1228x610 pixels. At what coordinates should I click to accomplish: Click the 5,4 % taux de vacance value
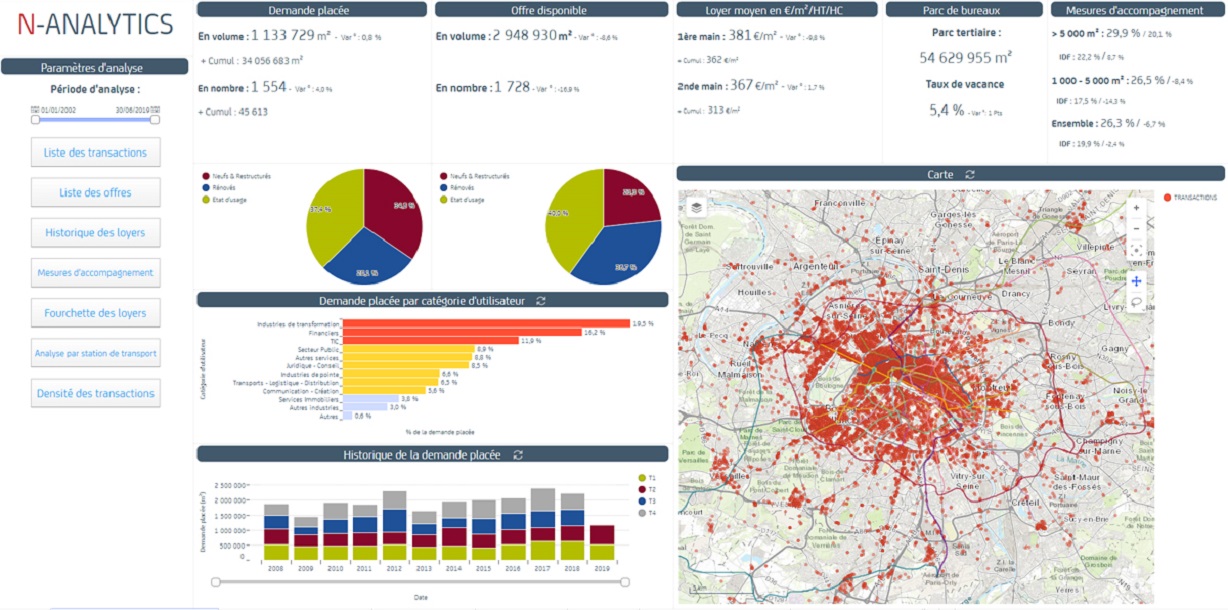[x=946, y=110]
